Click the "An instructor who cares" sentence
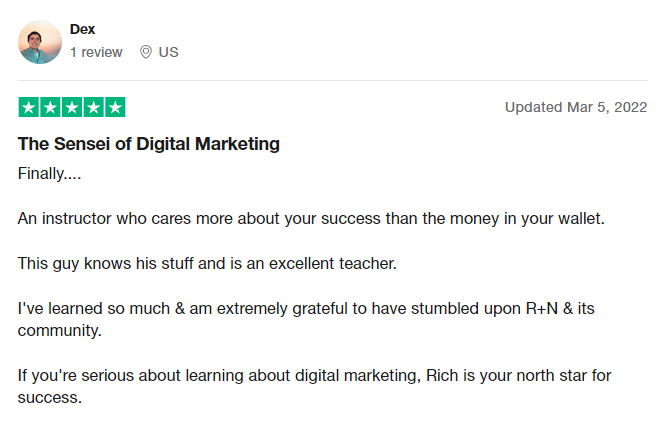 [x=311, y=218]
